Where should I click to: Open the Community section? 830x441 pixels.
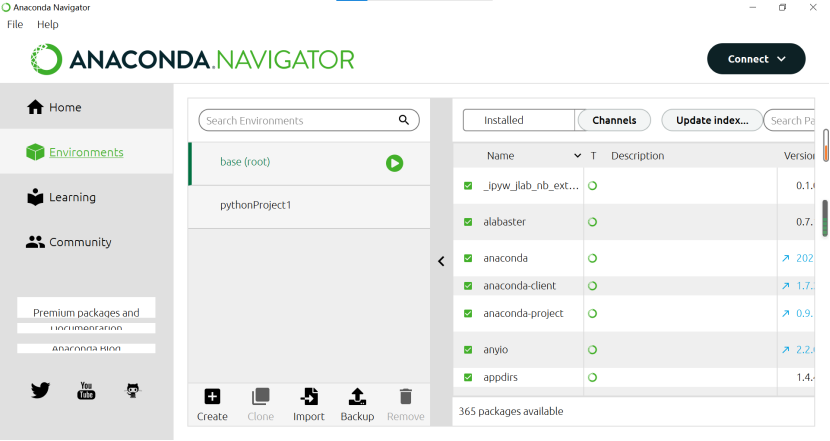coord(69,242)
